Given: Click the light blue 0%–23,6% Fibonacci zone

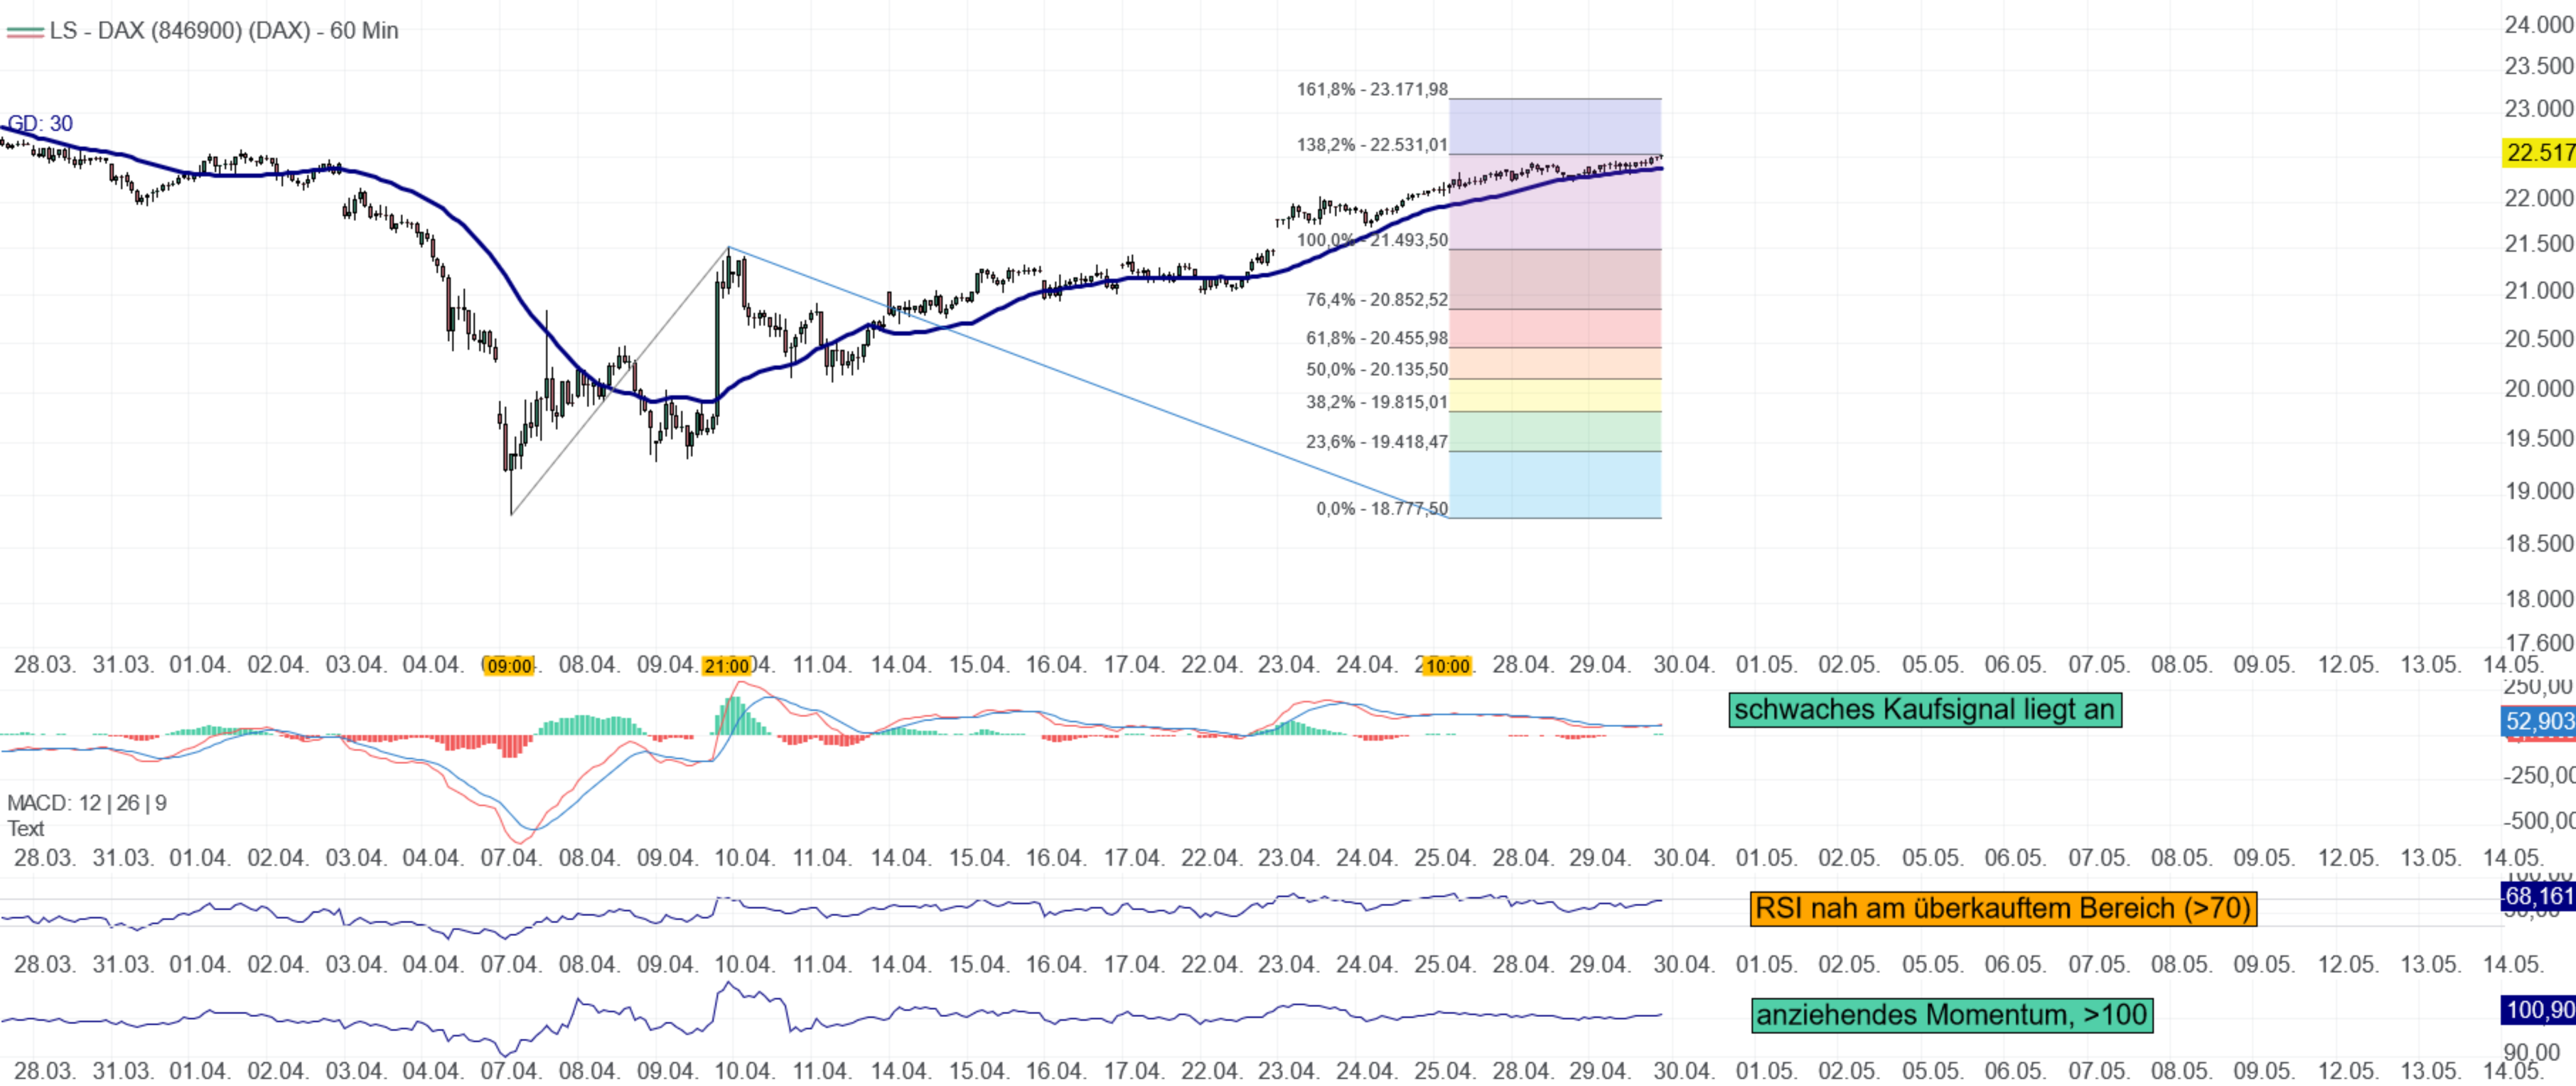Looking at the screenshot, I should 1555,485.
